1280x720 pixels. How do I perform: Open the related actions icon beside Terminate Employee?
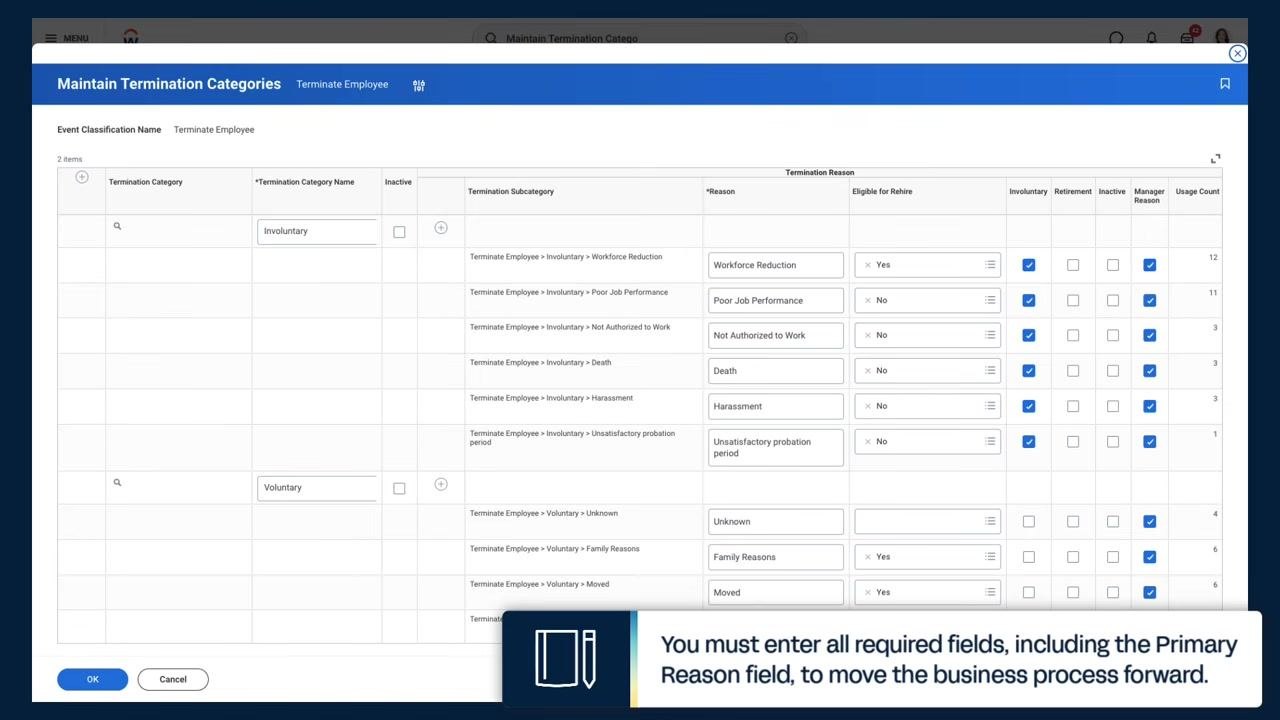pos(419,85)
